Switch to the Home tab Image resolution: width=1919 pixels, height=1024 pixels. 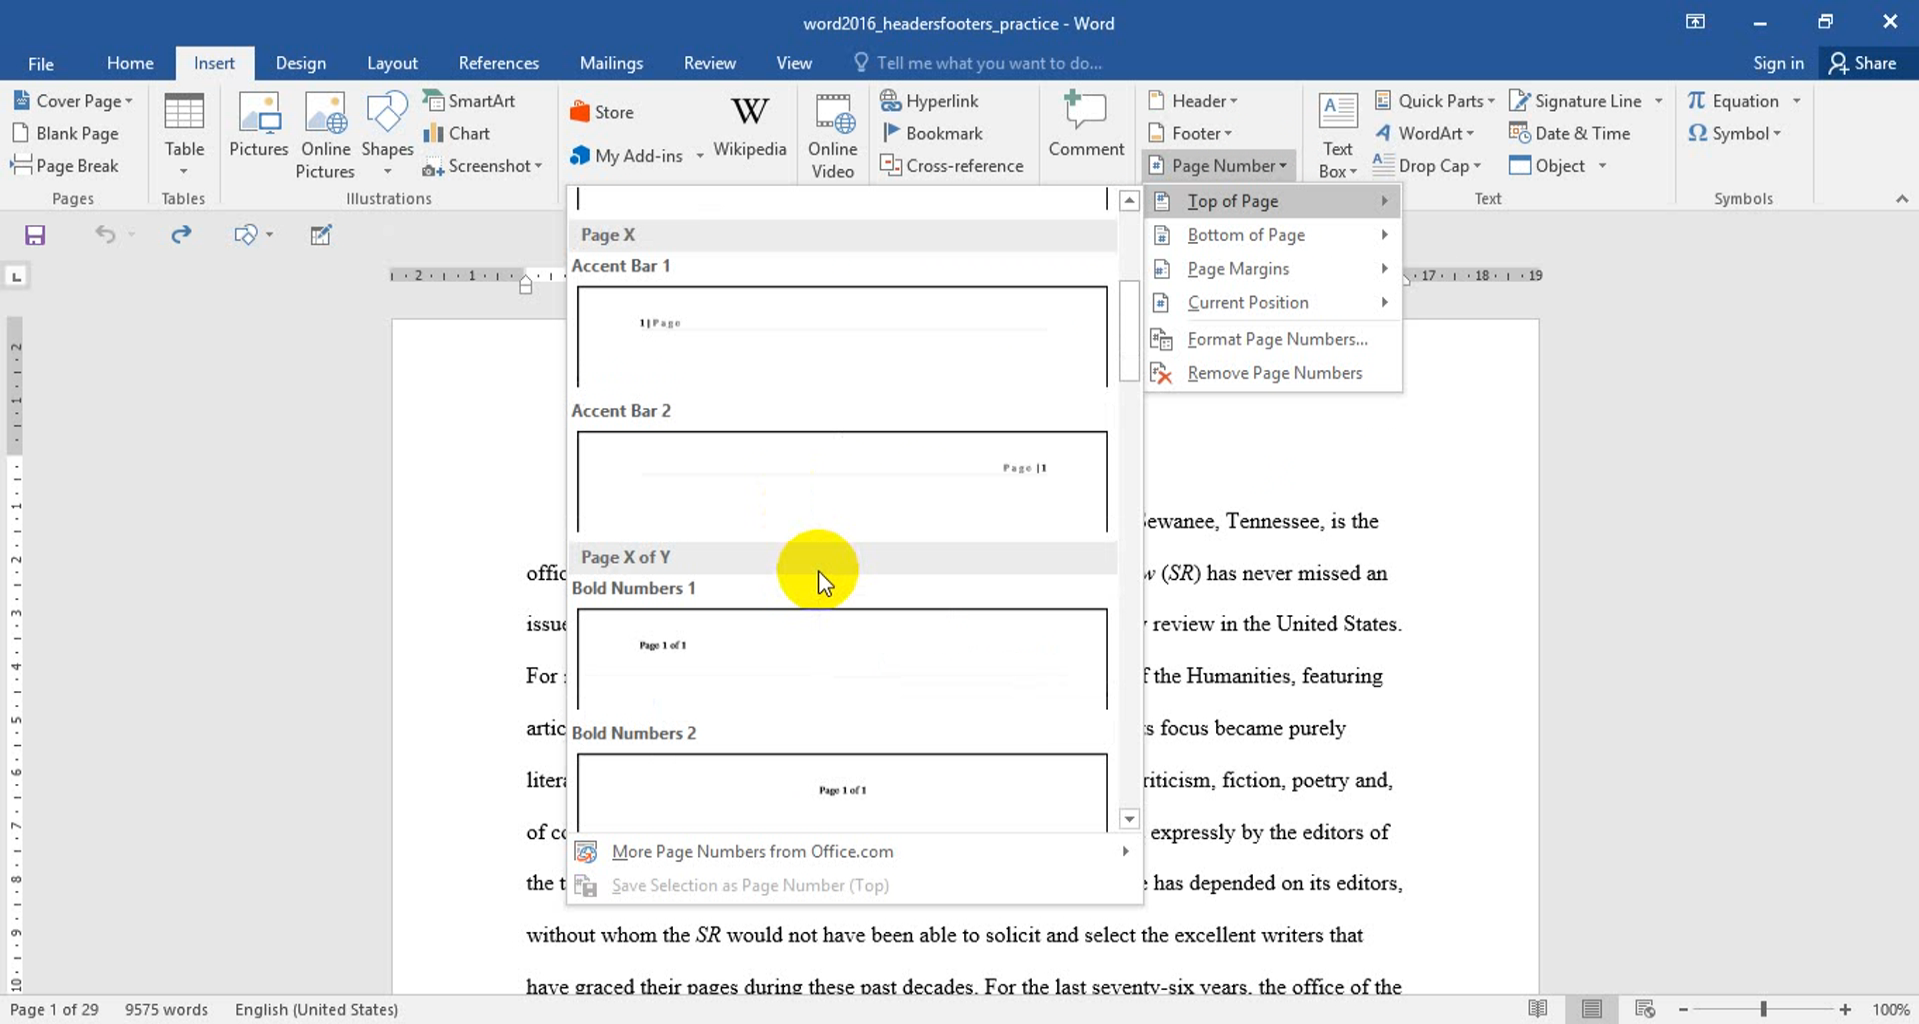(x=130, y=63)
